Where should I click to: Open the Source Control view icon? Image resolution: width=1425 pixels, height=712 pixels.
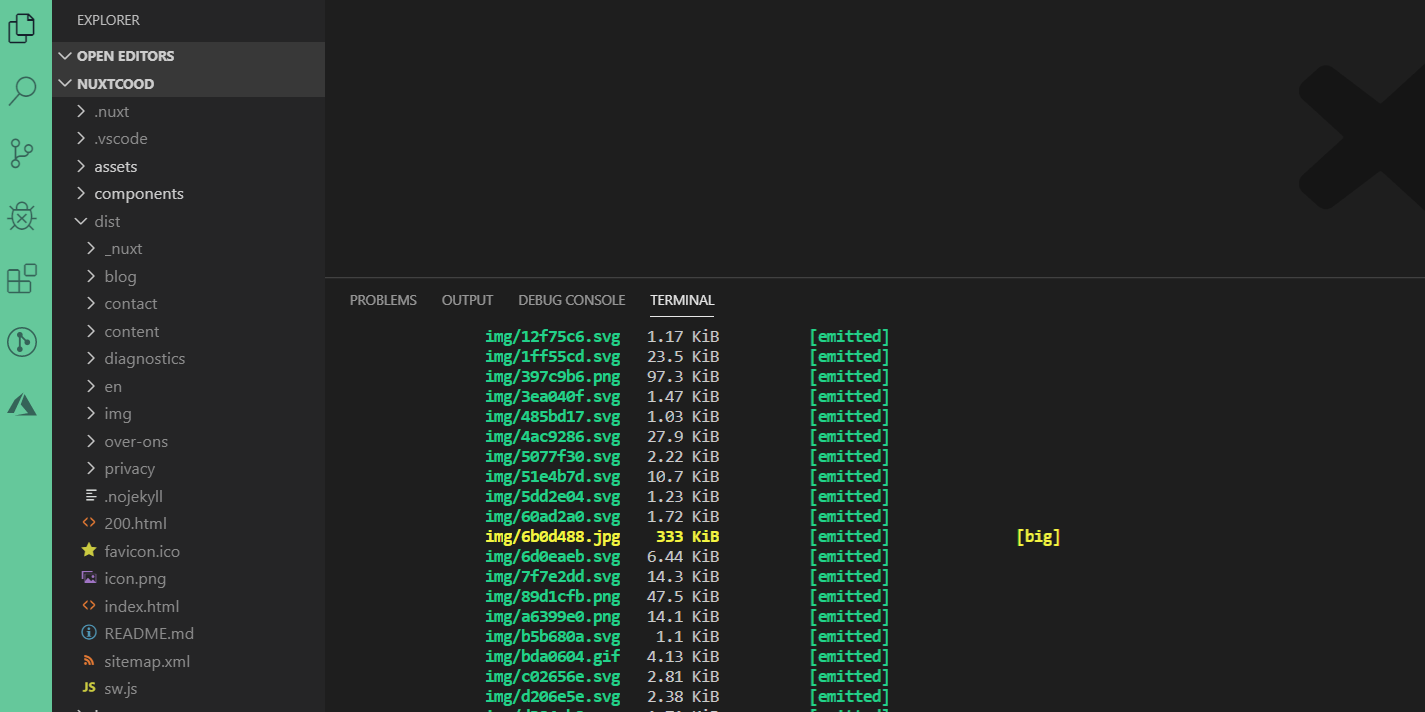(x=22, y=153)
